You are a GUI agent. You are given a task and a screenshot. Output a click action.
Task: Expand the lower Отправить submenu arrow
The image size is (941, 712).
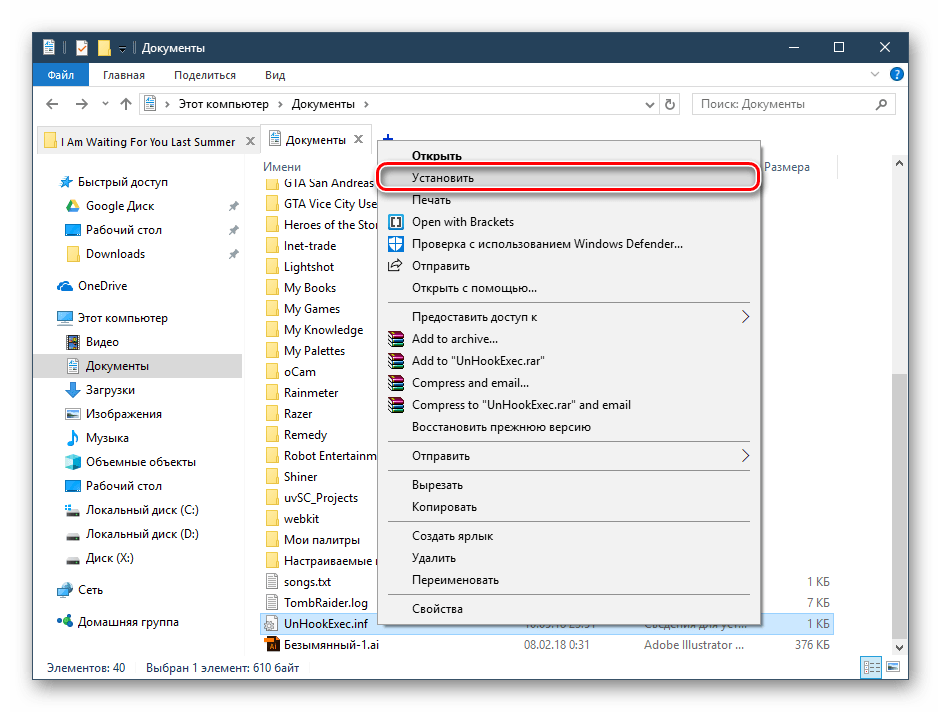745,456
